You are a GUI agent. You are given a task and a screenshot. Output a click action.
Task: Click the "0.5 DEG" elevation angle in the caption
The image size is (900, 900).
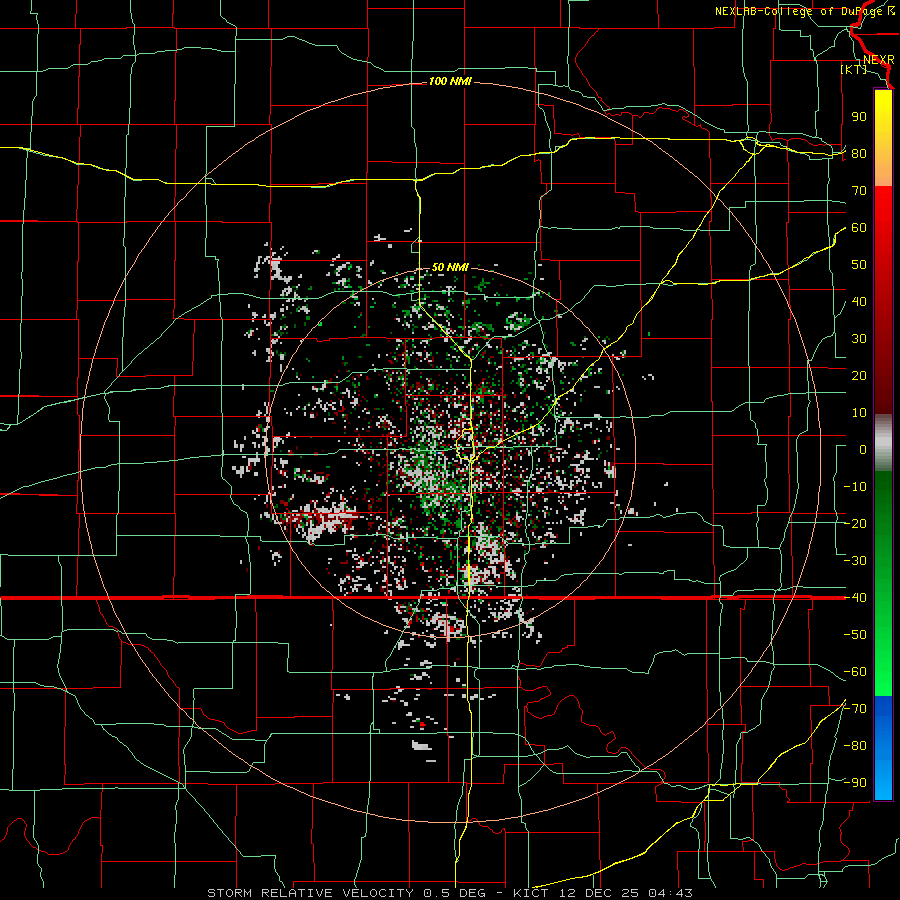point(455,893)
